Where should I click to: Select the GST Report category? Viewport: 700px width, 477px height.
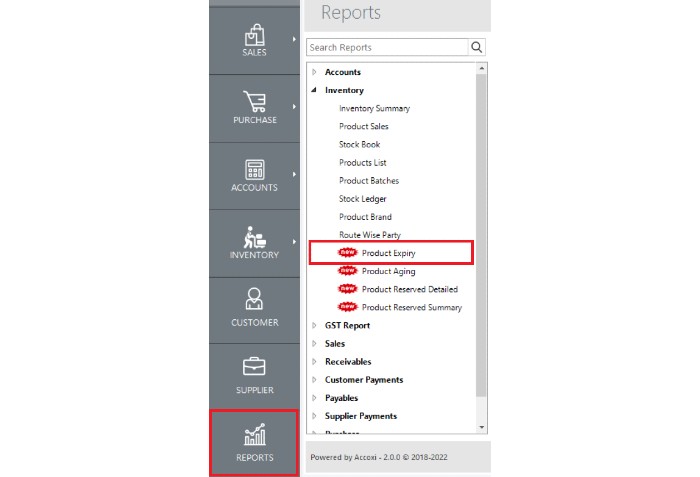347,326
